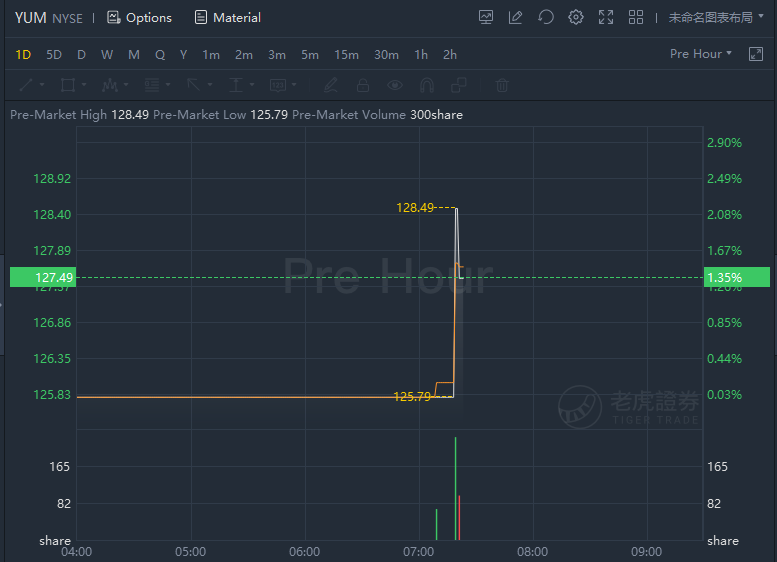Click the 128.49 high marker on chart
Screen dimensions: 777x562
tap(415, 208)
